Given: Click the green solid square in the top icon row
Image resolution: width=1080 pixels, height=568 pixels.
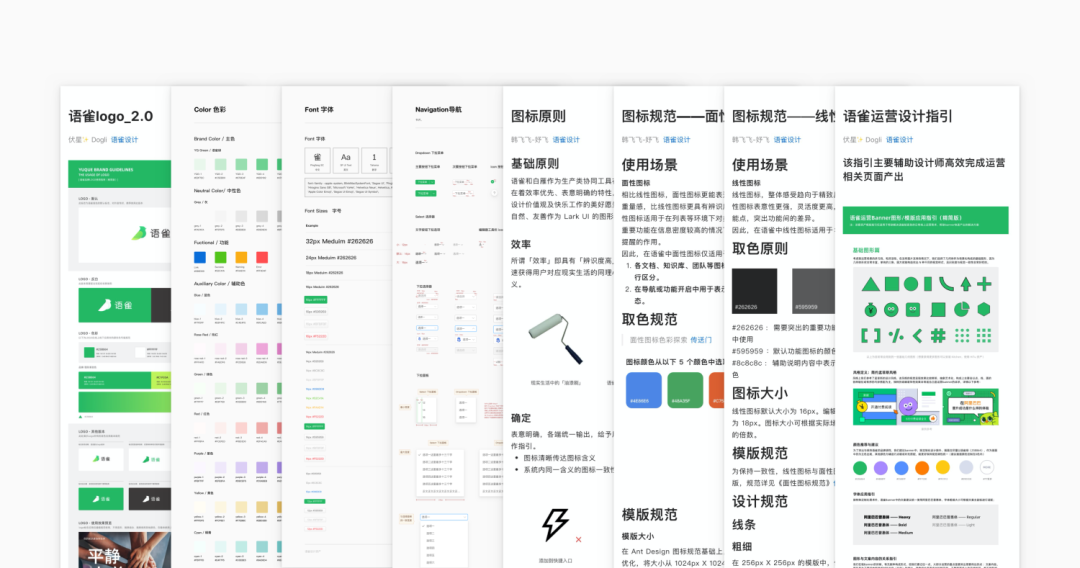Looking at the screenshot, I should tap(892, 284).
